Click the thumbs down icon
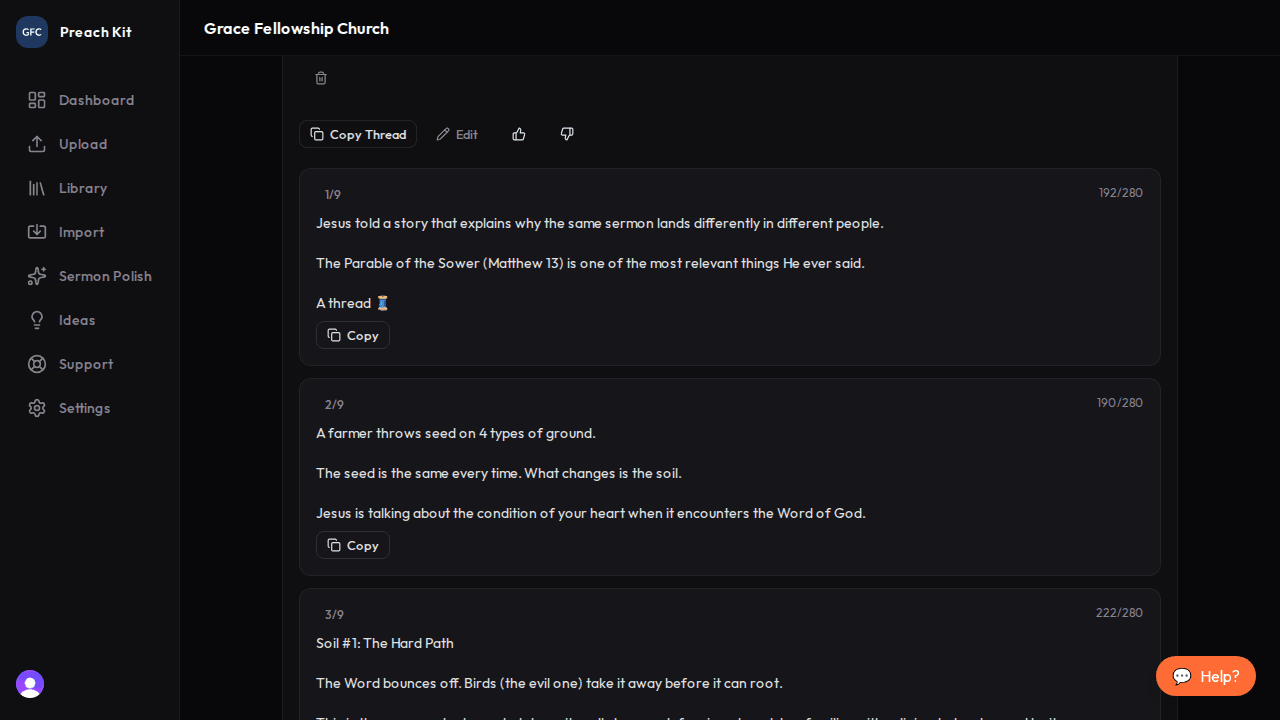Screen dimensions: 1280x720 [567, 134]
